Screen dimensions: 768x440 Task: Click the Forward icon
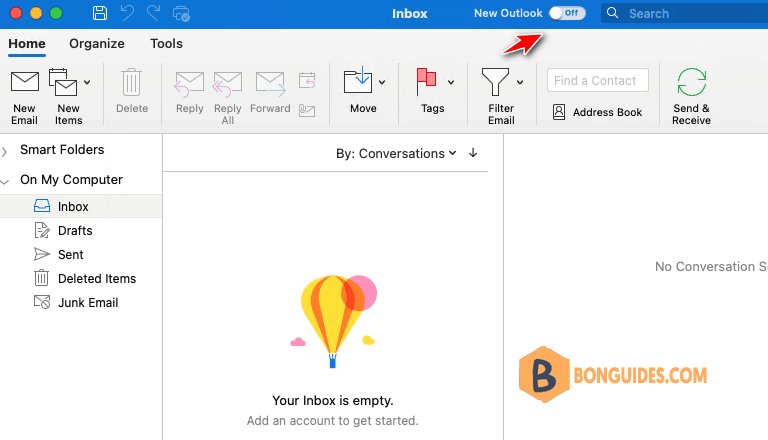point(270,83)
